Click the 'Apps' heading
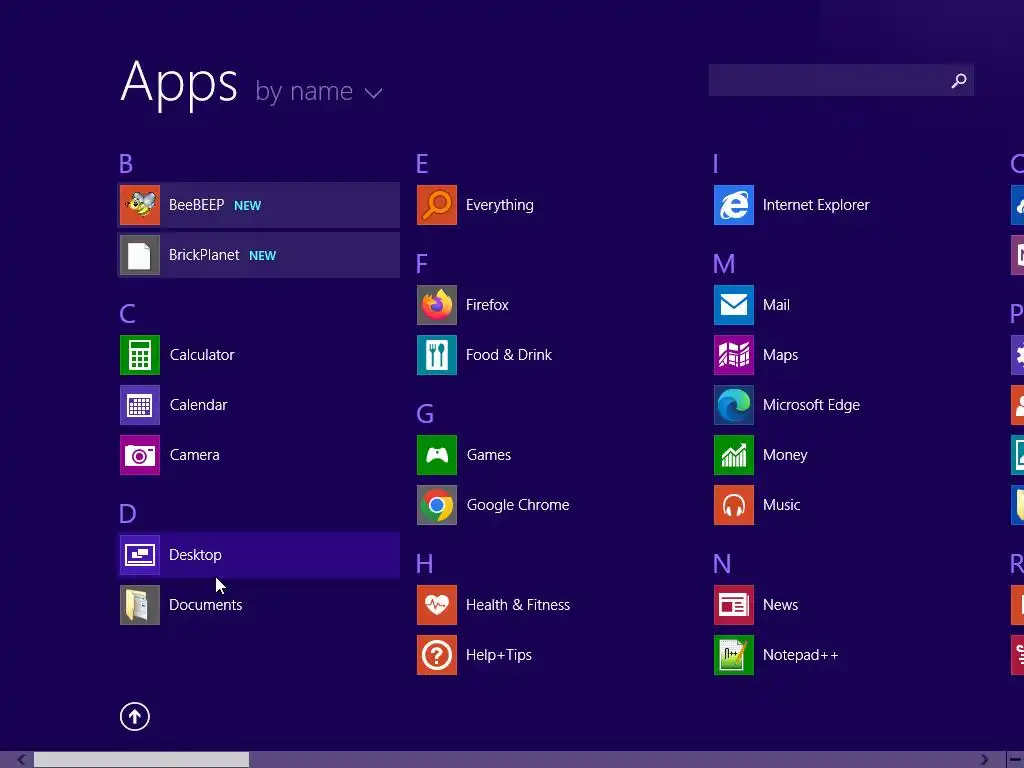Viewport: 1024px width, 768px height. [x=179, y=84]
